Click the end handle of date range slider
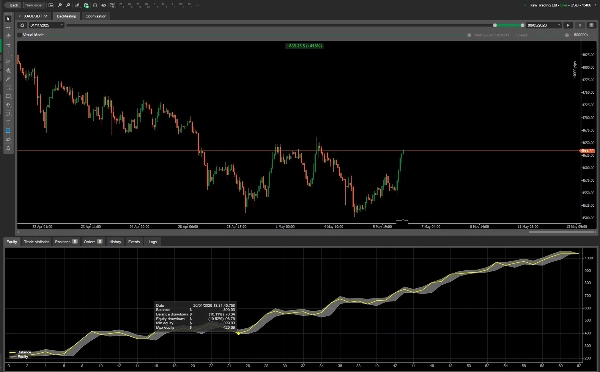 coord(522,25)
